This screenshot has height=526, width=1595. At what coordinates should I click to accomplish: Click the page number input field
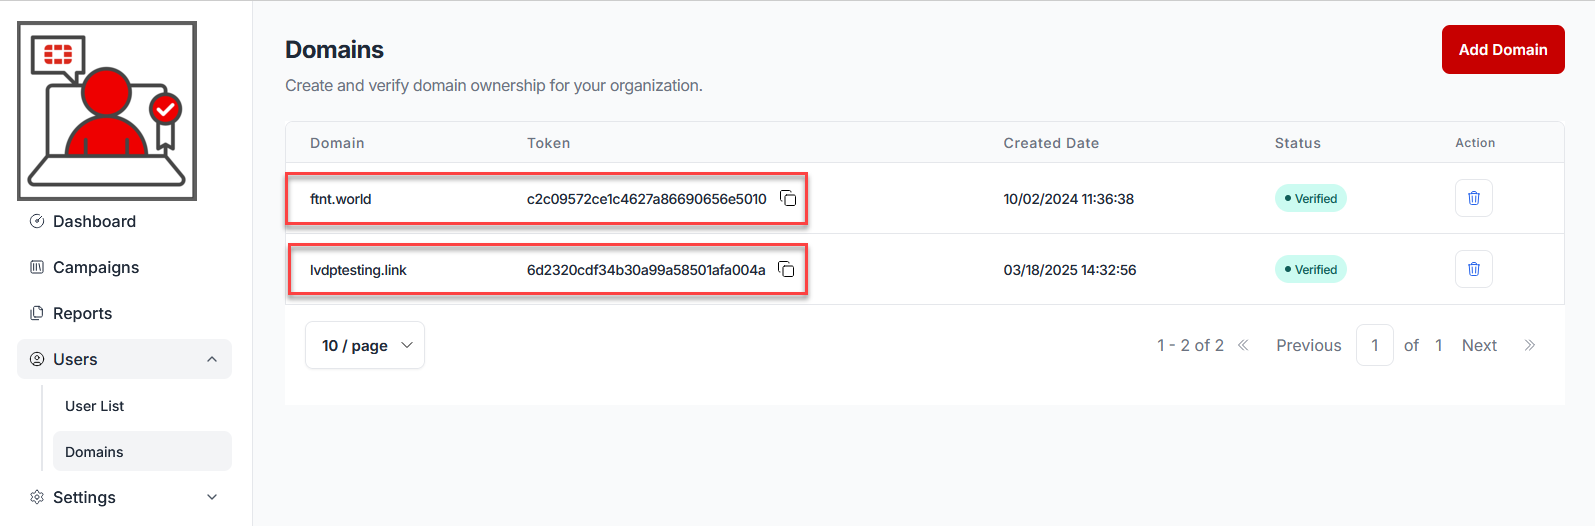pyautogui.click(x=1375, y=345)
